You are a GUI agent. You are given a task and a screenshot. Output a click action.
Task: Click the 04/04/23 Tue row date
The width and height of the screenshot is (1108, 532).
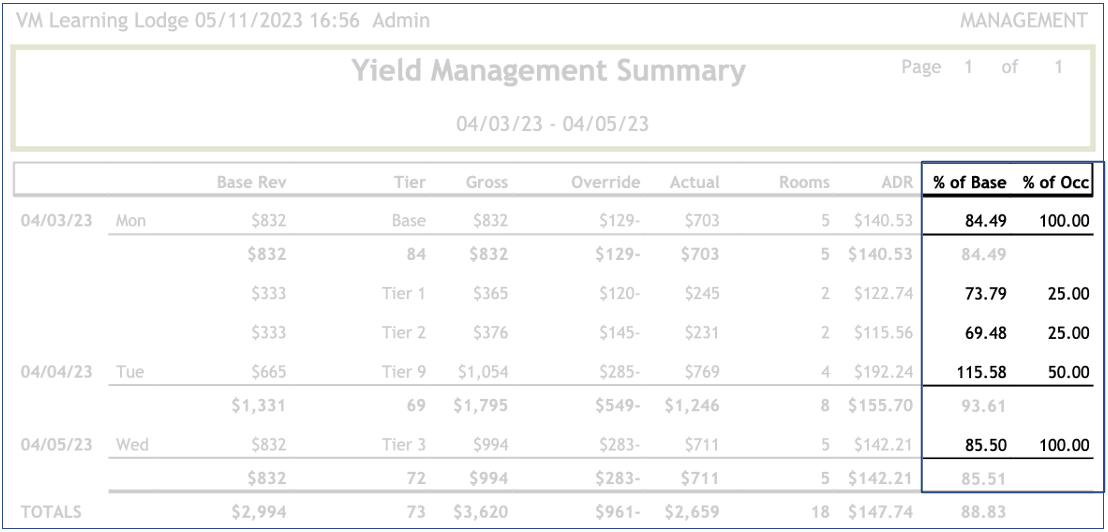[58, 372]
